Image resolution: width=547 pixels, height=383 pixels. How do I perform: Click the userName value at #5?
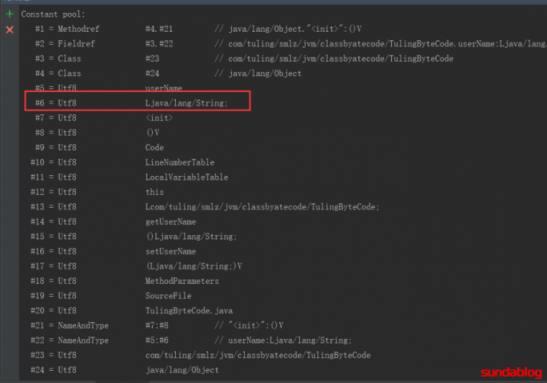[x=164, y=88]
